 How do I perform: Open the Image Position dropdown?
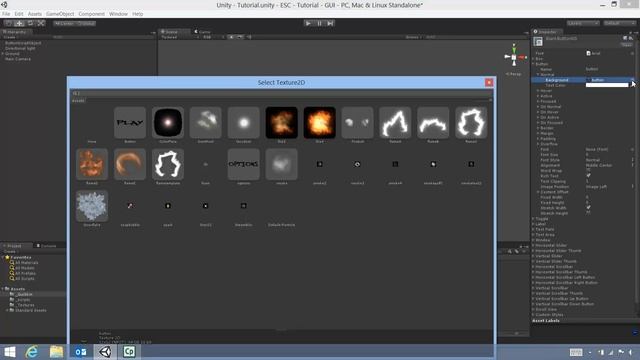pos(610,187)
